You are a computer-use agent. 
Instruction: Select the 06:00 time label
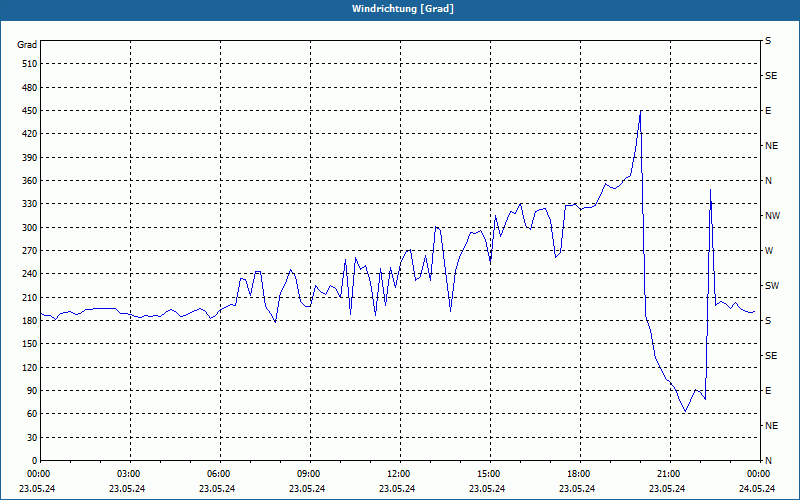[218, 474]
